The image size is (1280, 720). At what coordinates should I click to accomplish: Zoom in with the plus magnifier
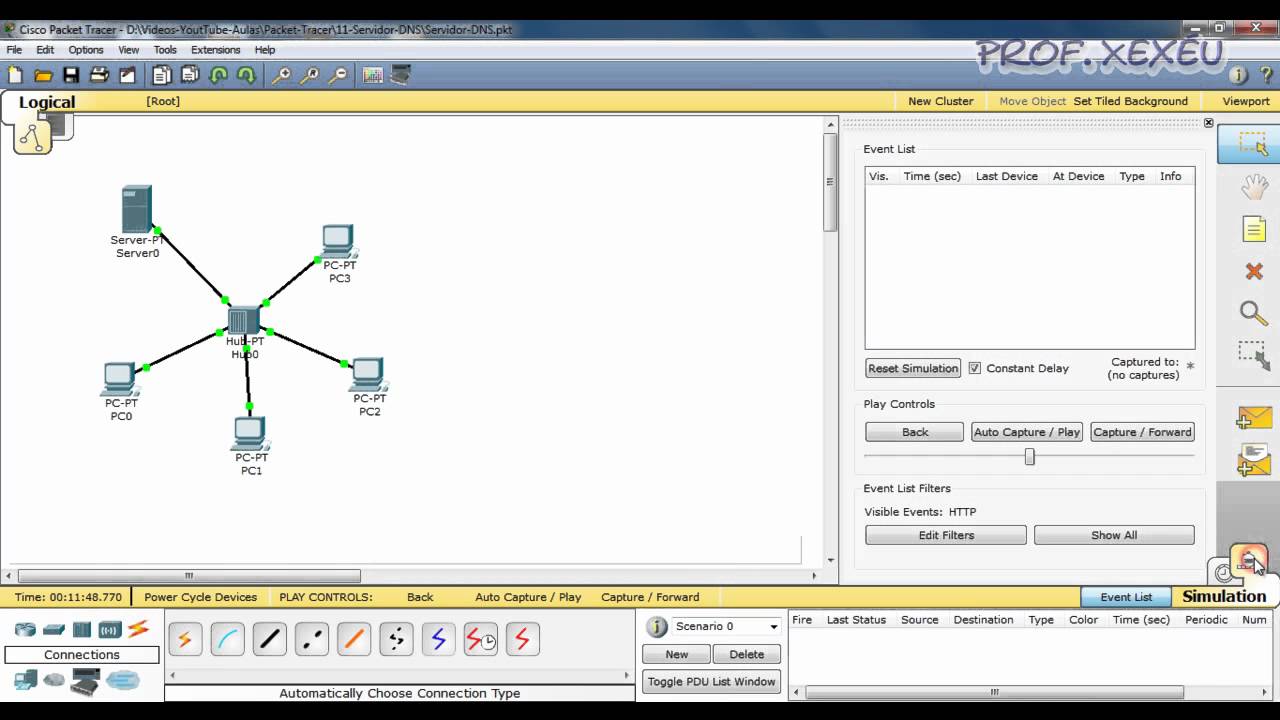pos(282,75)
